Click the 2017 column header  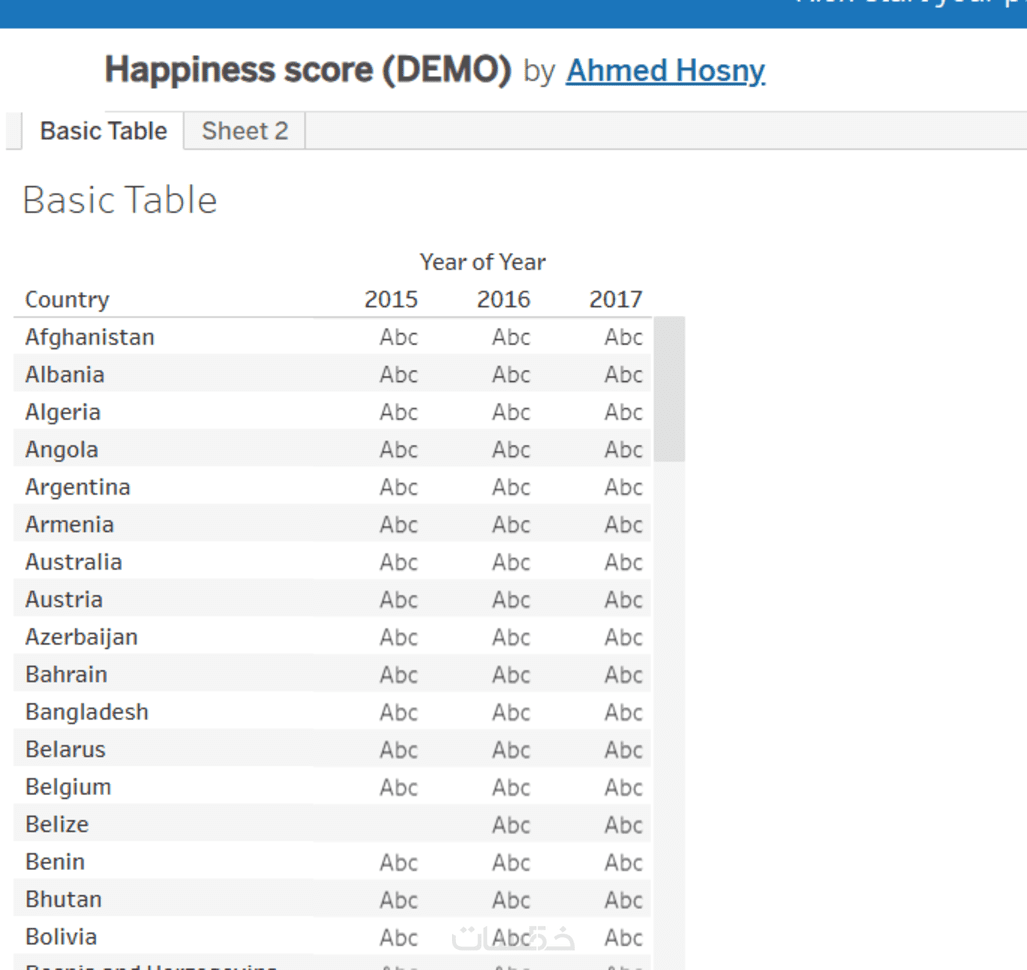click(615, 299)
